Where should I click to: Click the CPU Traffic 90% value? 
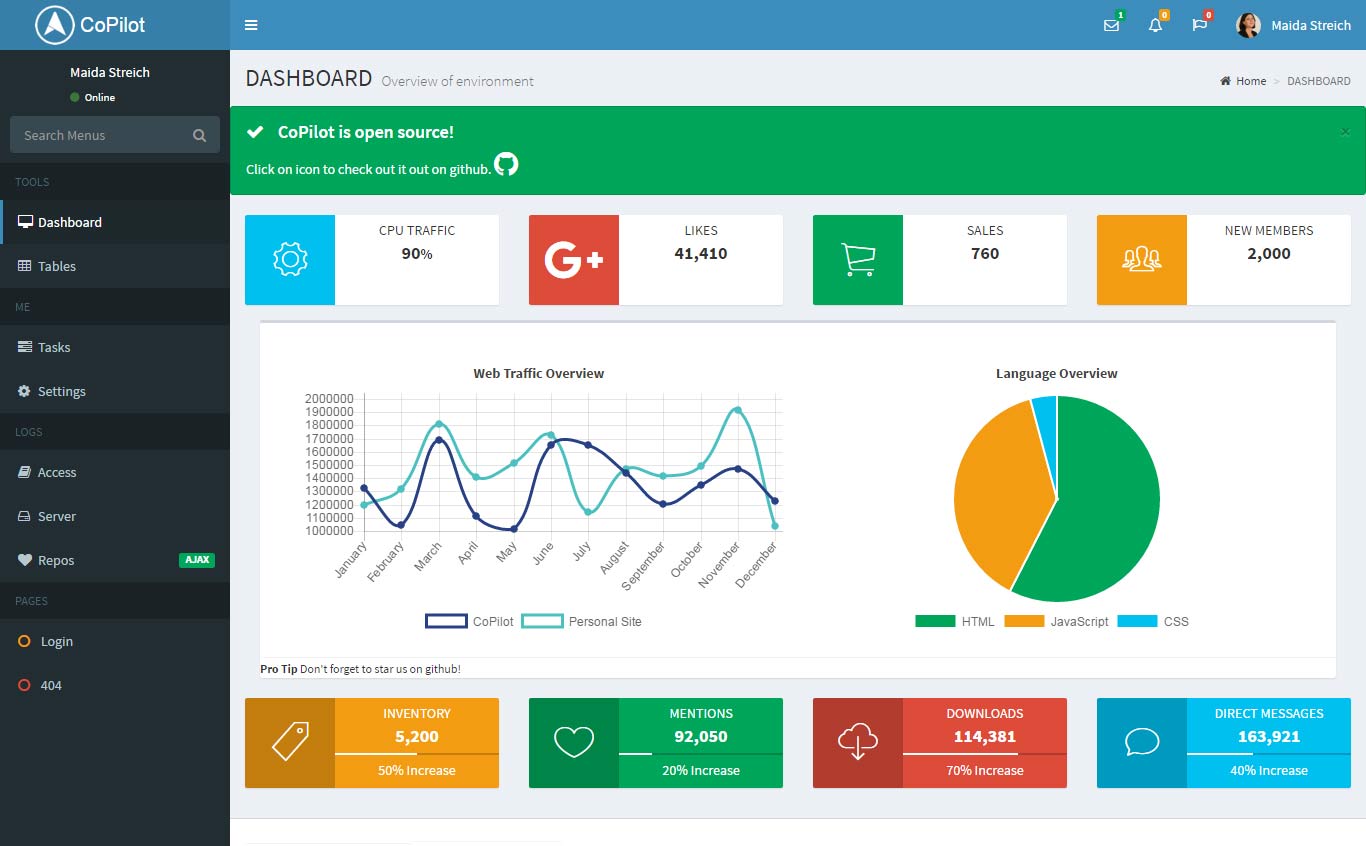pos(417,254)
